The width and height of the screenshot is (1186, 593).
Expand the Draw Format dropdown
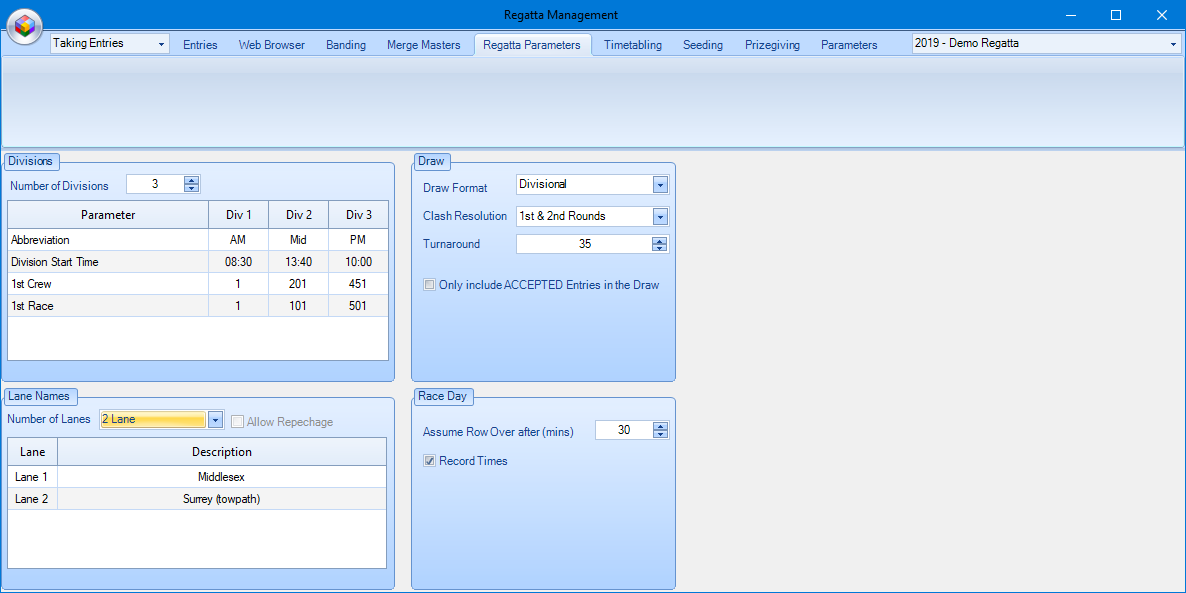[660, 184]
